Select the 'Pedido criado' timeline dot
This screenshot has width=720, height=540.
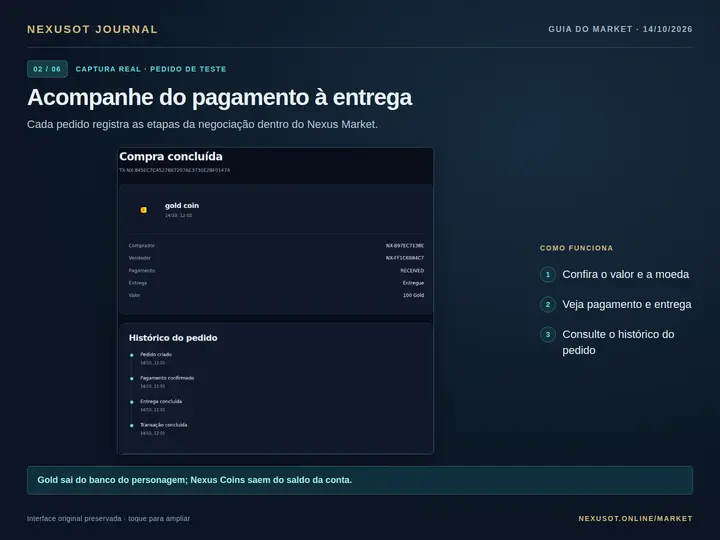coord(132,355)
